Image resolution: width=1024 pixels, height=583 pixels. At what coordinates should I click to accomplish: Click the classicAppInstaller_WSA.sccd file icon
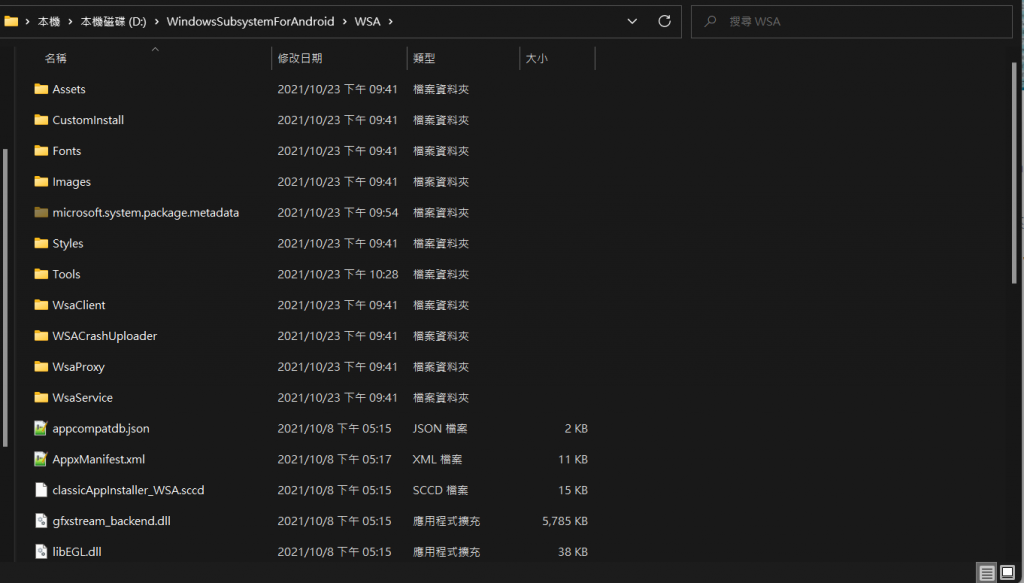[x=41, y=490]
